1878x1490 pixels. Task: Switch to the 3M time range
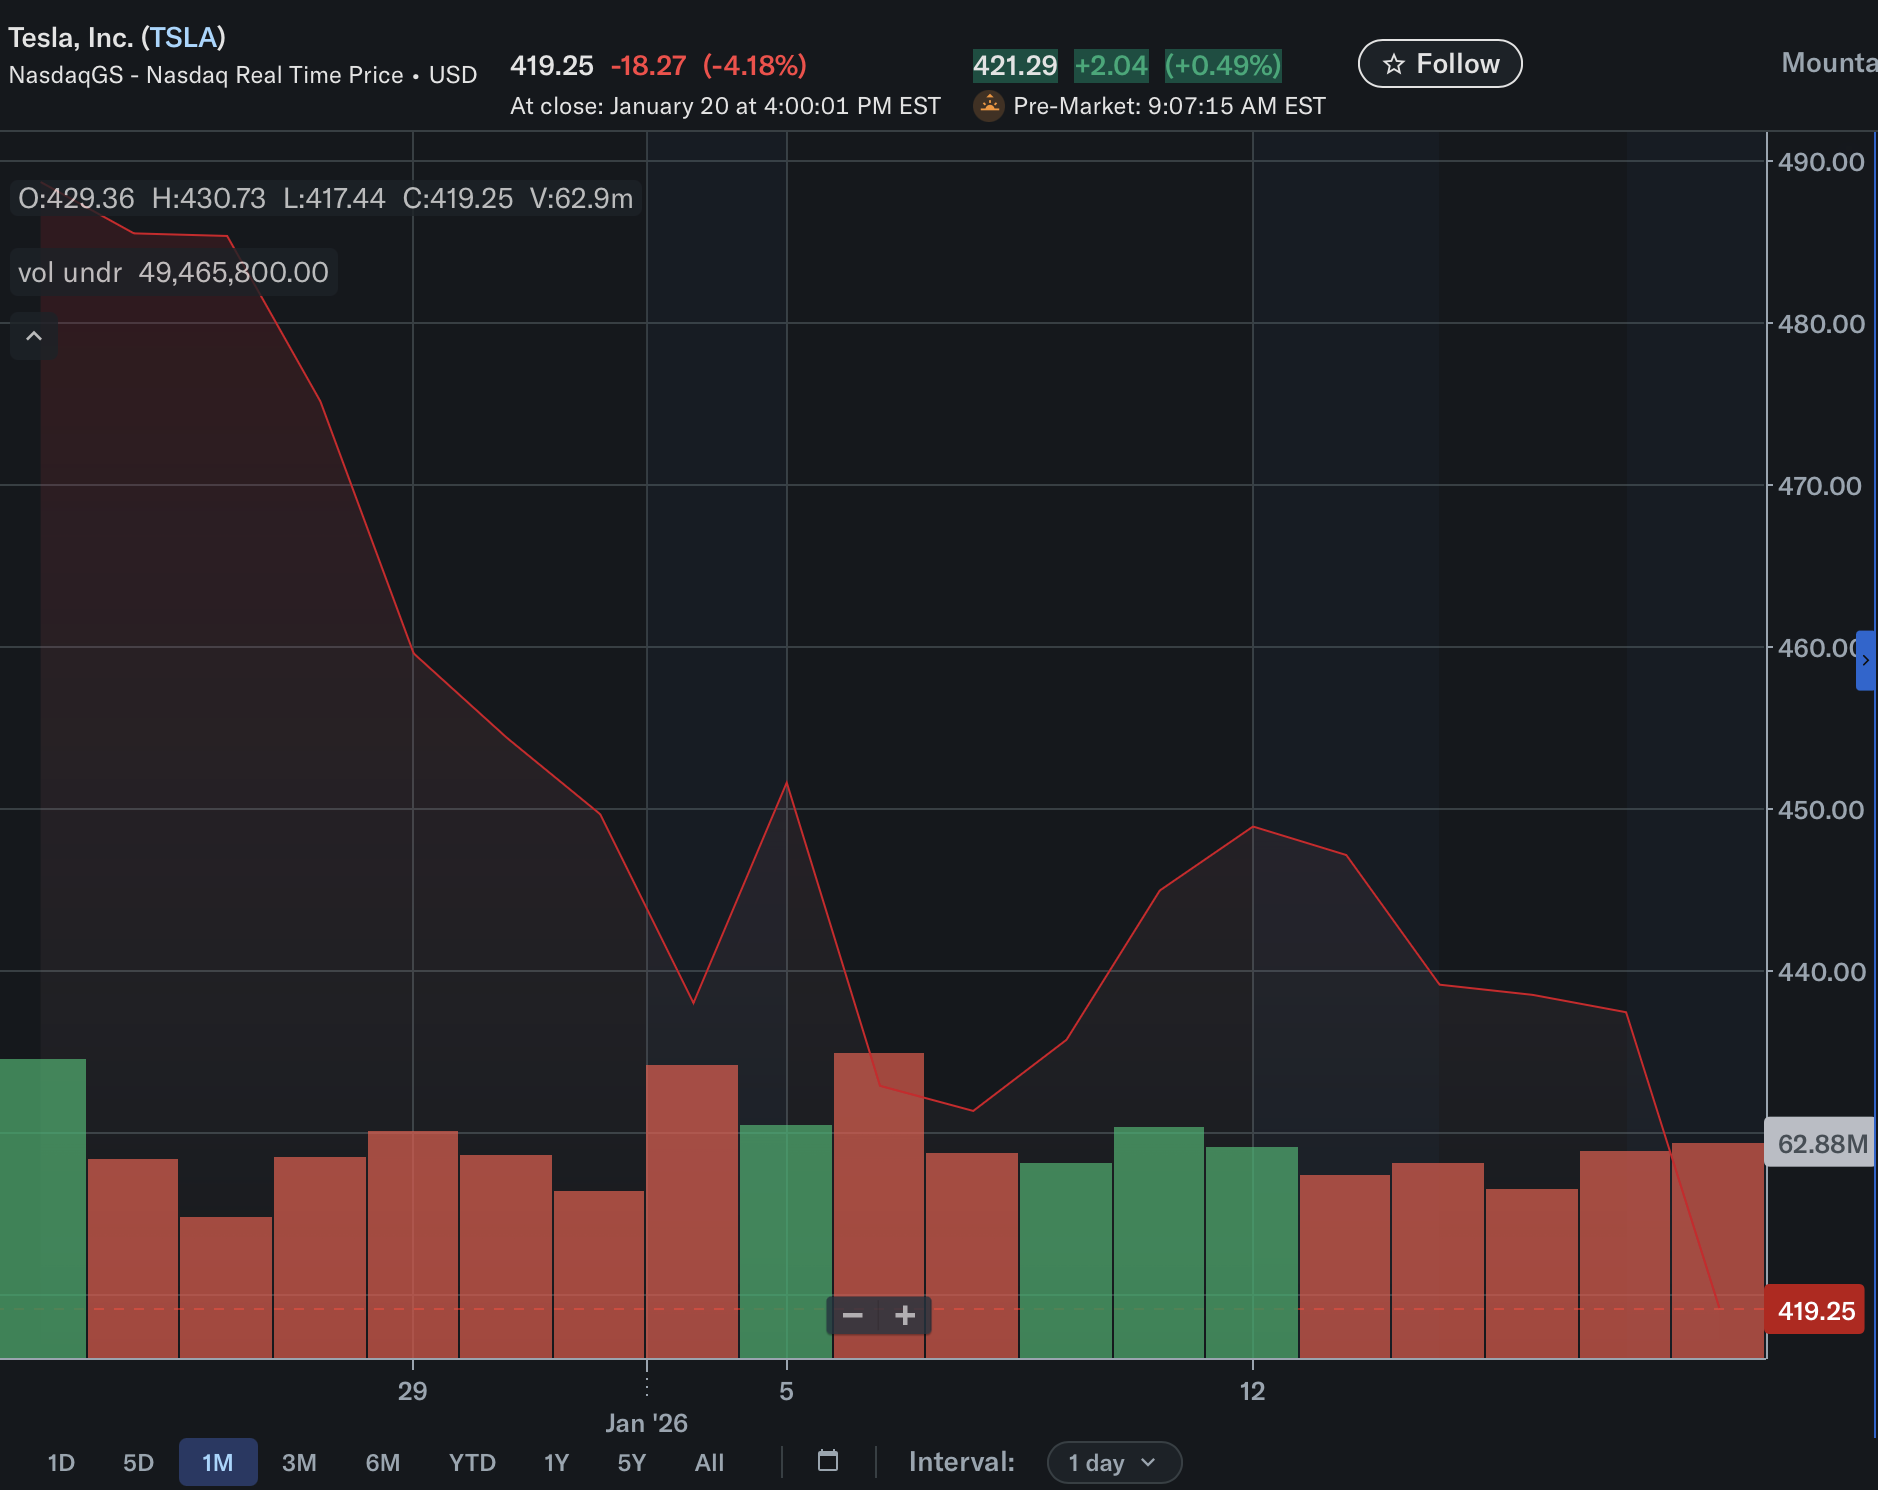tap(299, 1463)
